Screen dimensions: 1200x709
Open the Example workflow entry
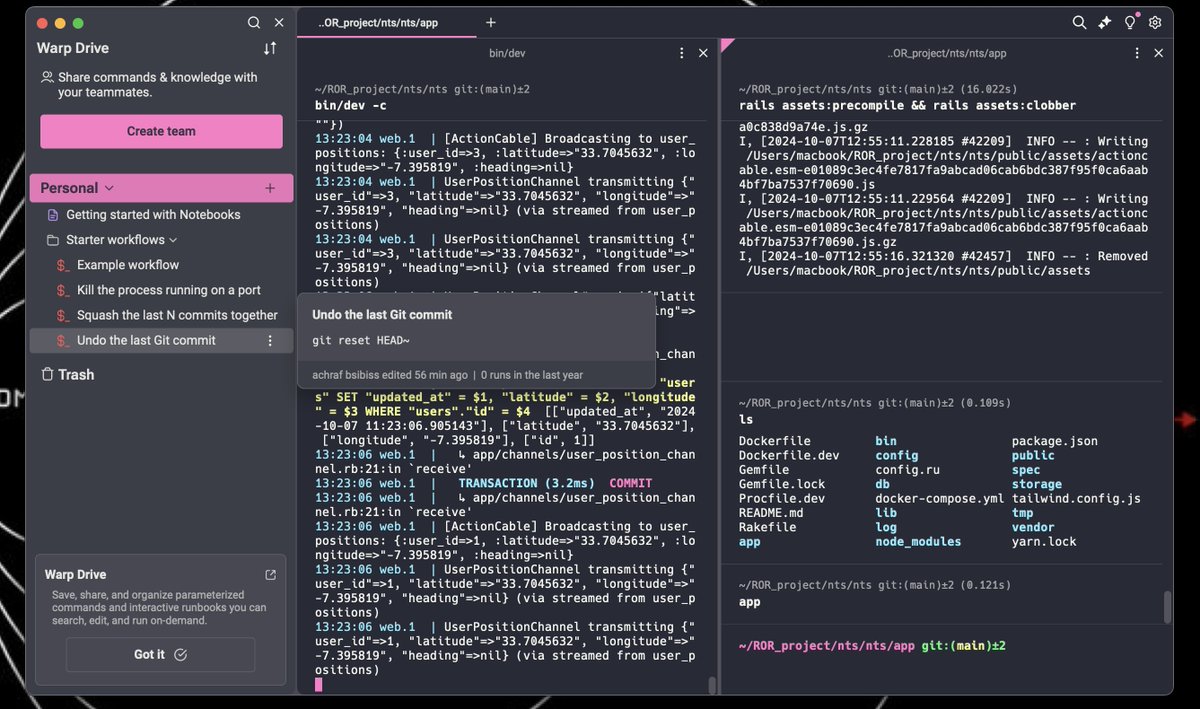128,265
